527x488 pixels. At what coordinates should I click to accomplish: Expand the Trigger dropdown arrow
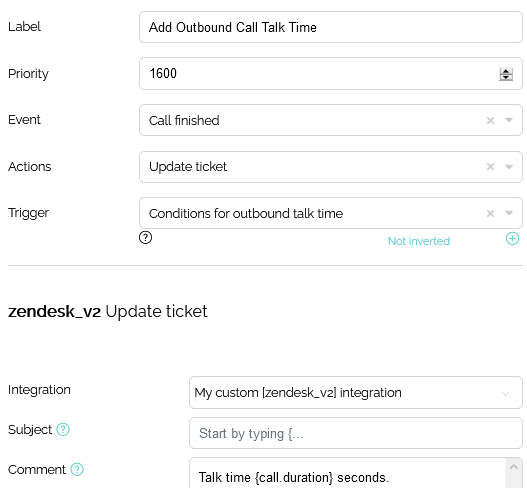[509, 213]
